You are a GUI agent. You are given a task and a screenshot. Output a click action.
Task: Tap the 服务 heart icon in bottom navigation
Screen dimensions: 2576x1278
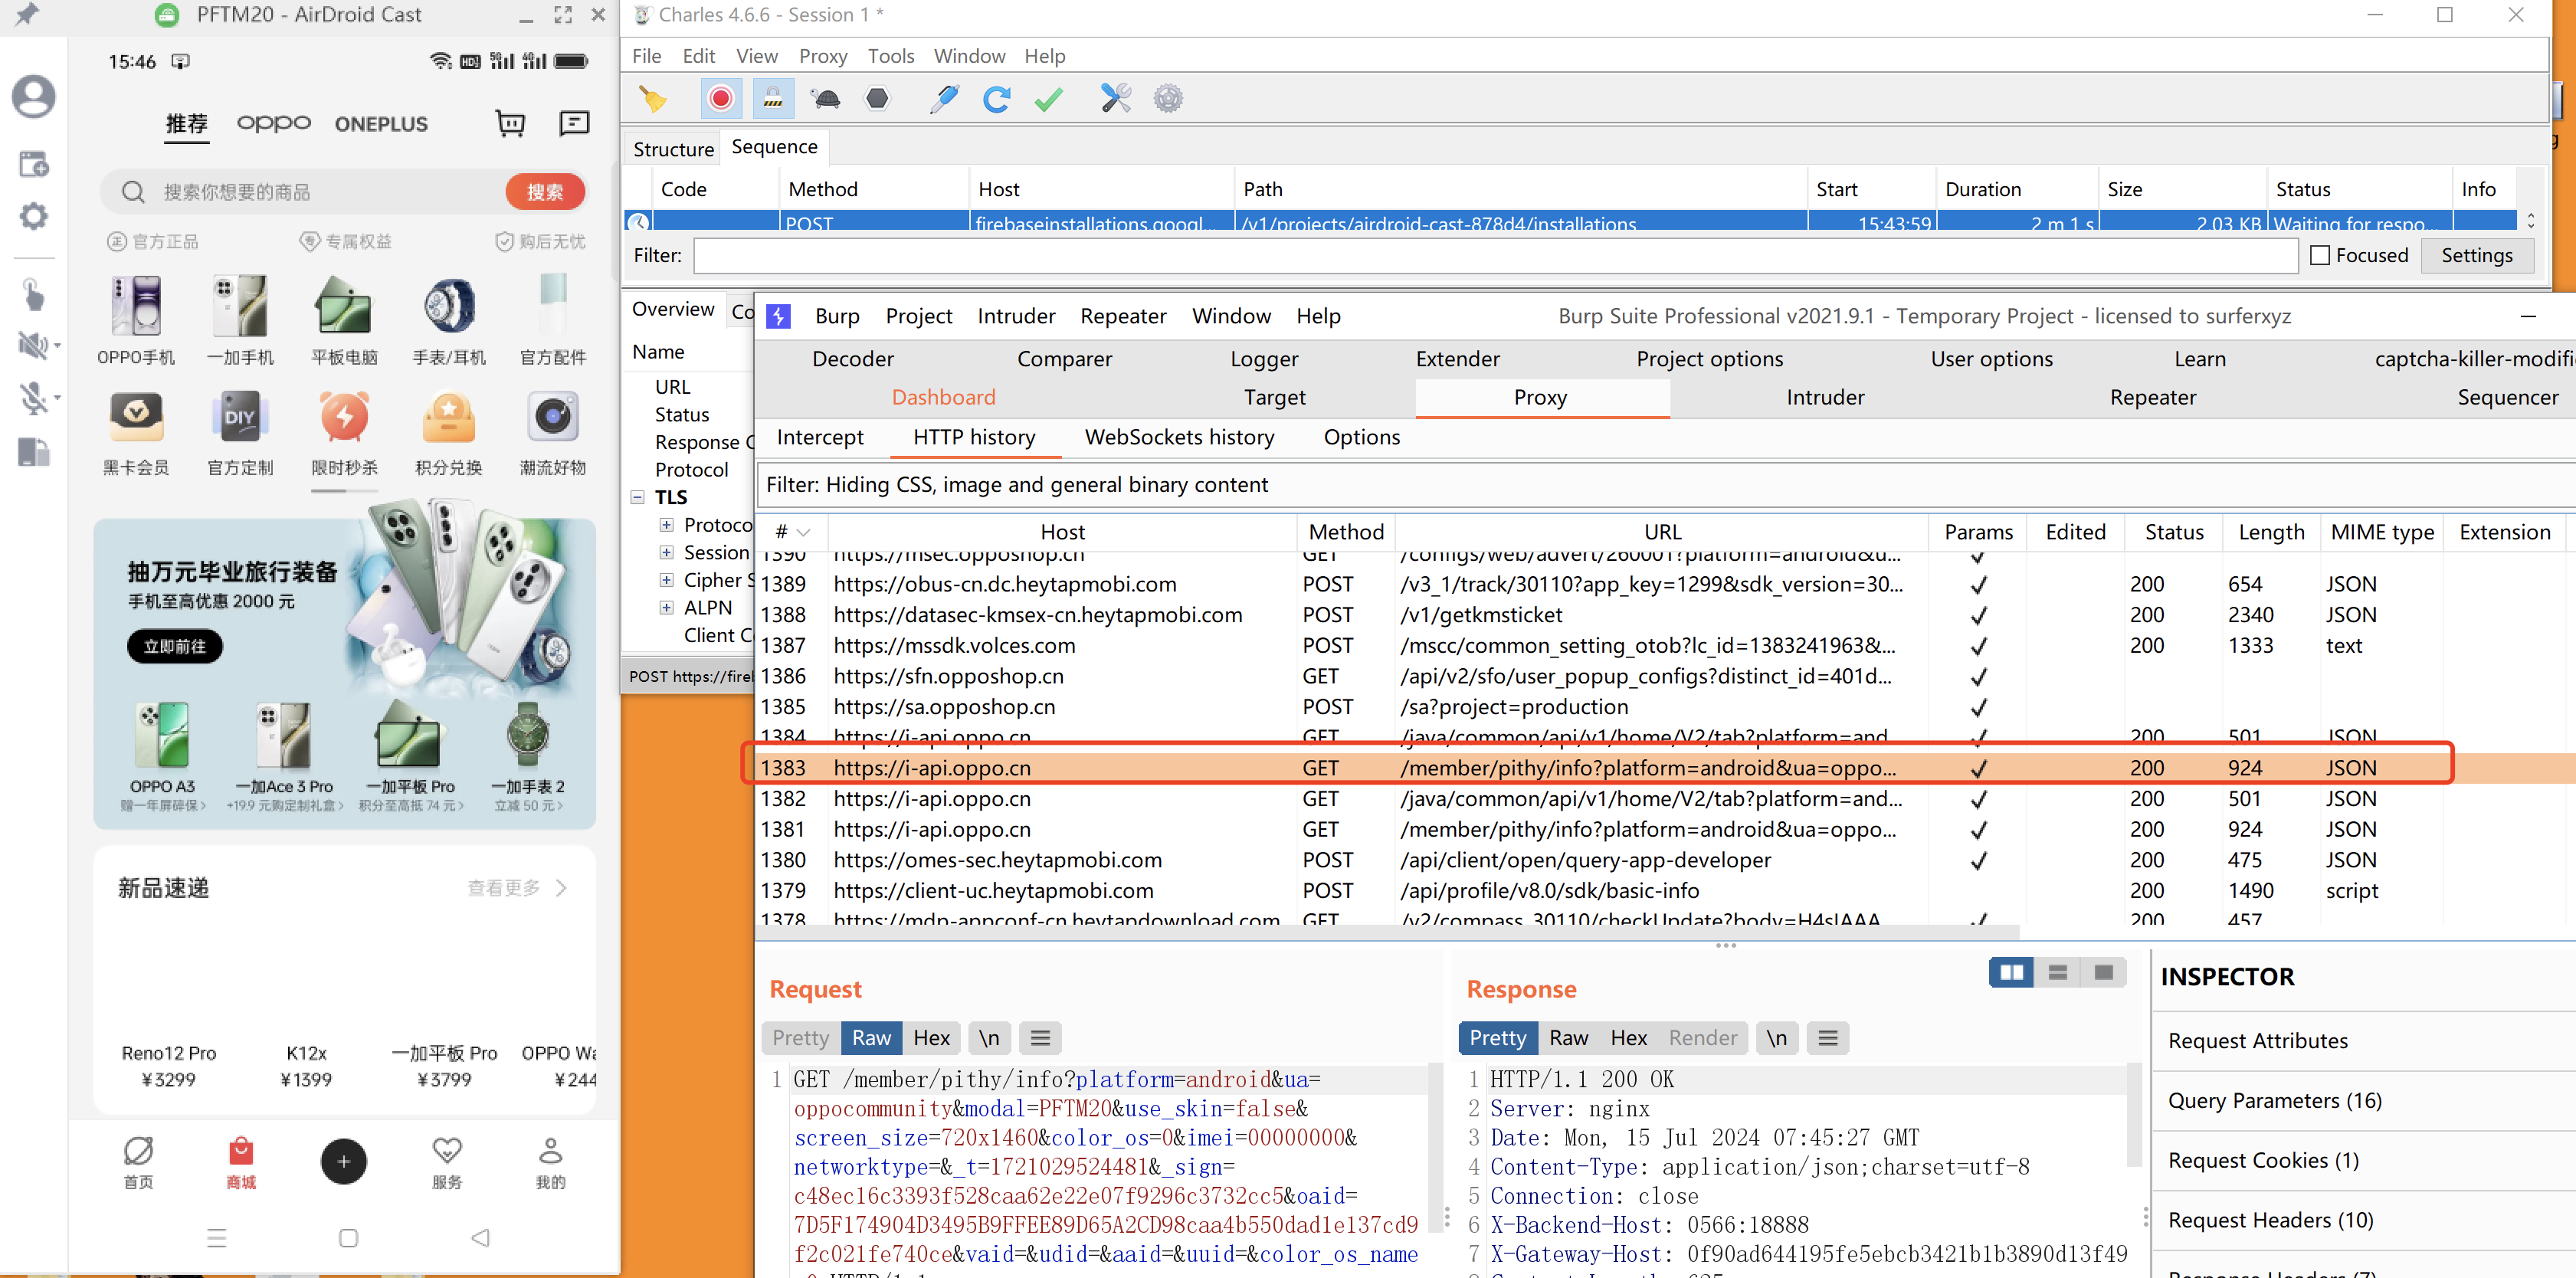[x=447, y=1151]
